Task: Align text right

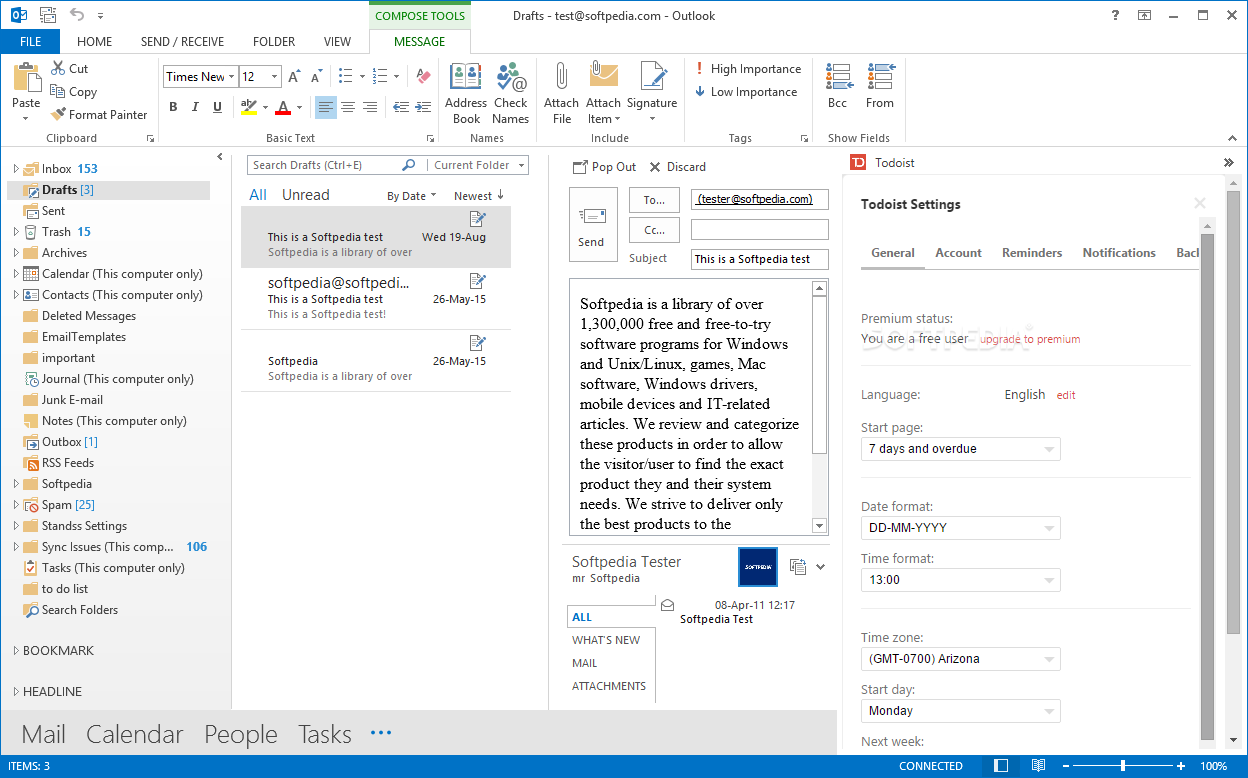Action: coord(370,107)
